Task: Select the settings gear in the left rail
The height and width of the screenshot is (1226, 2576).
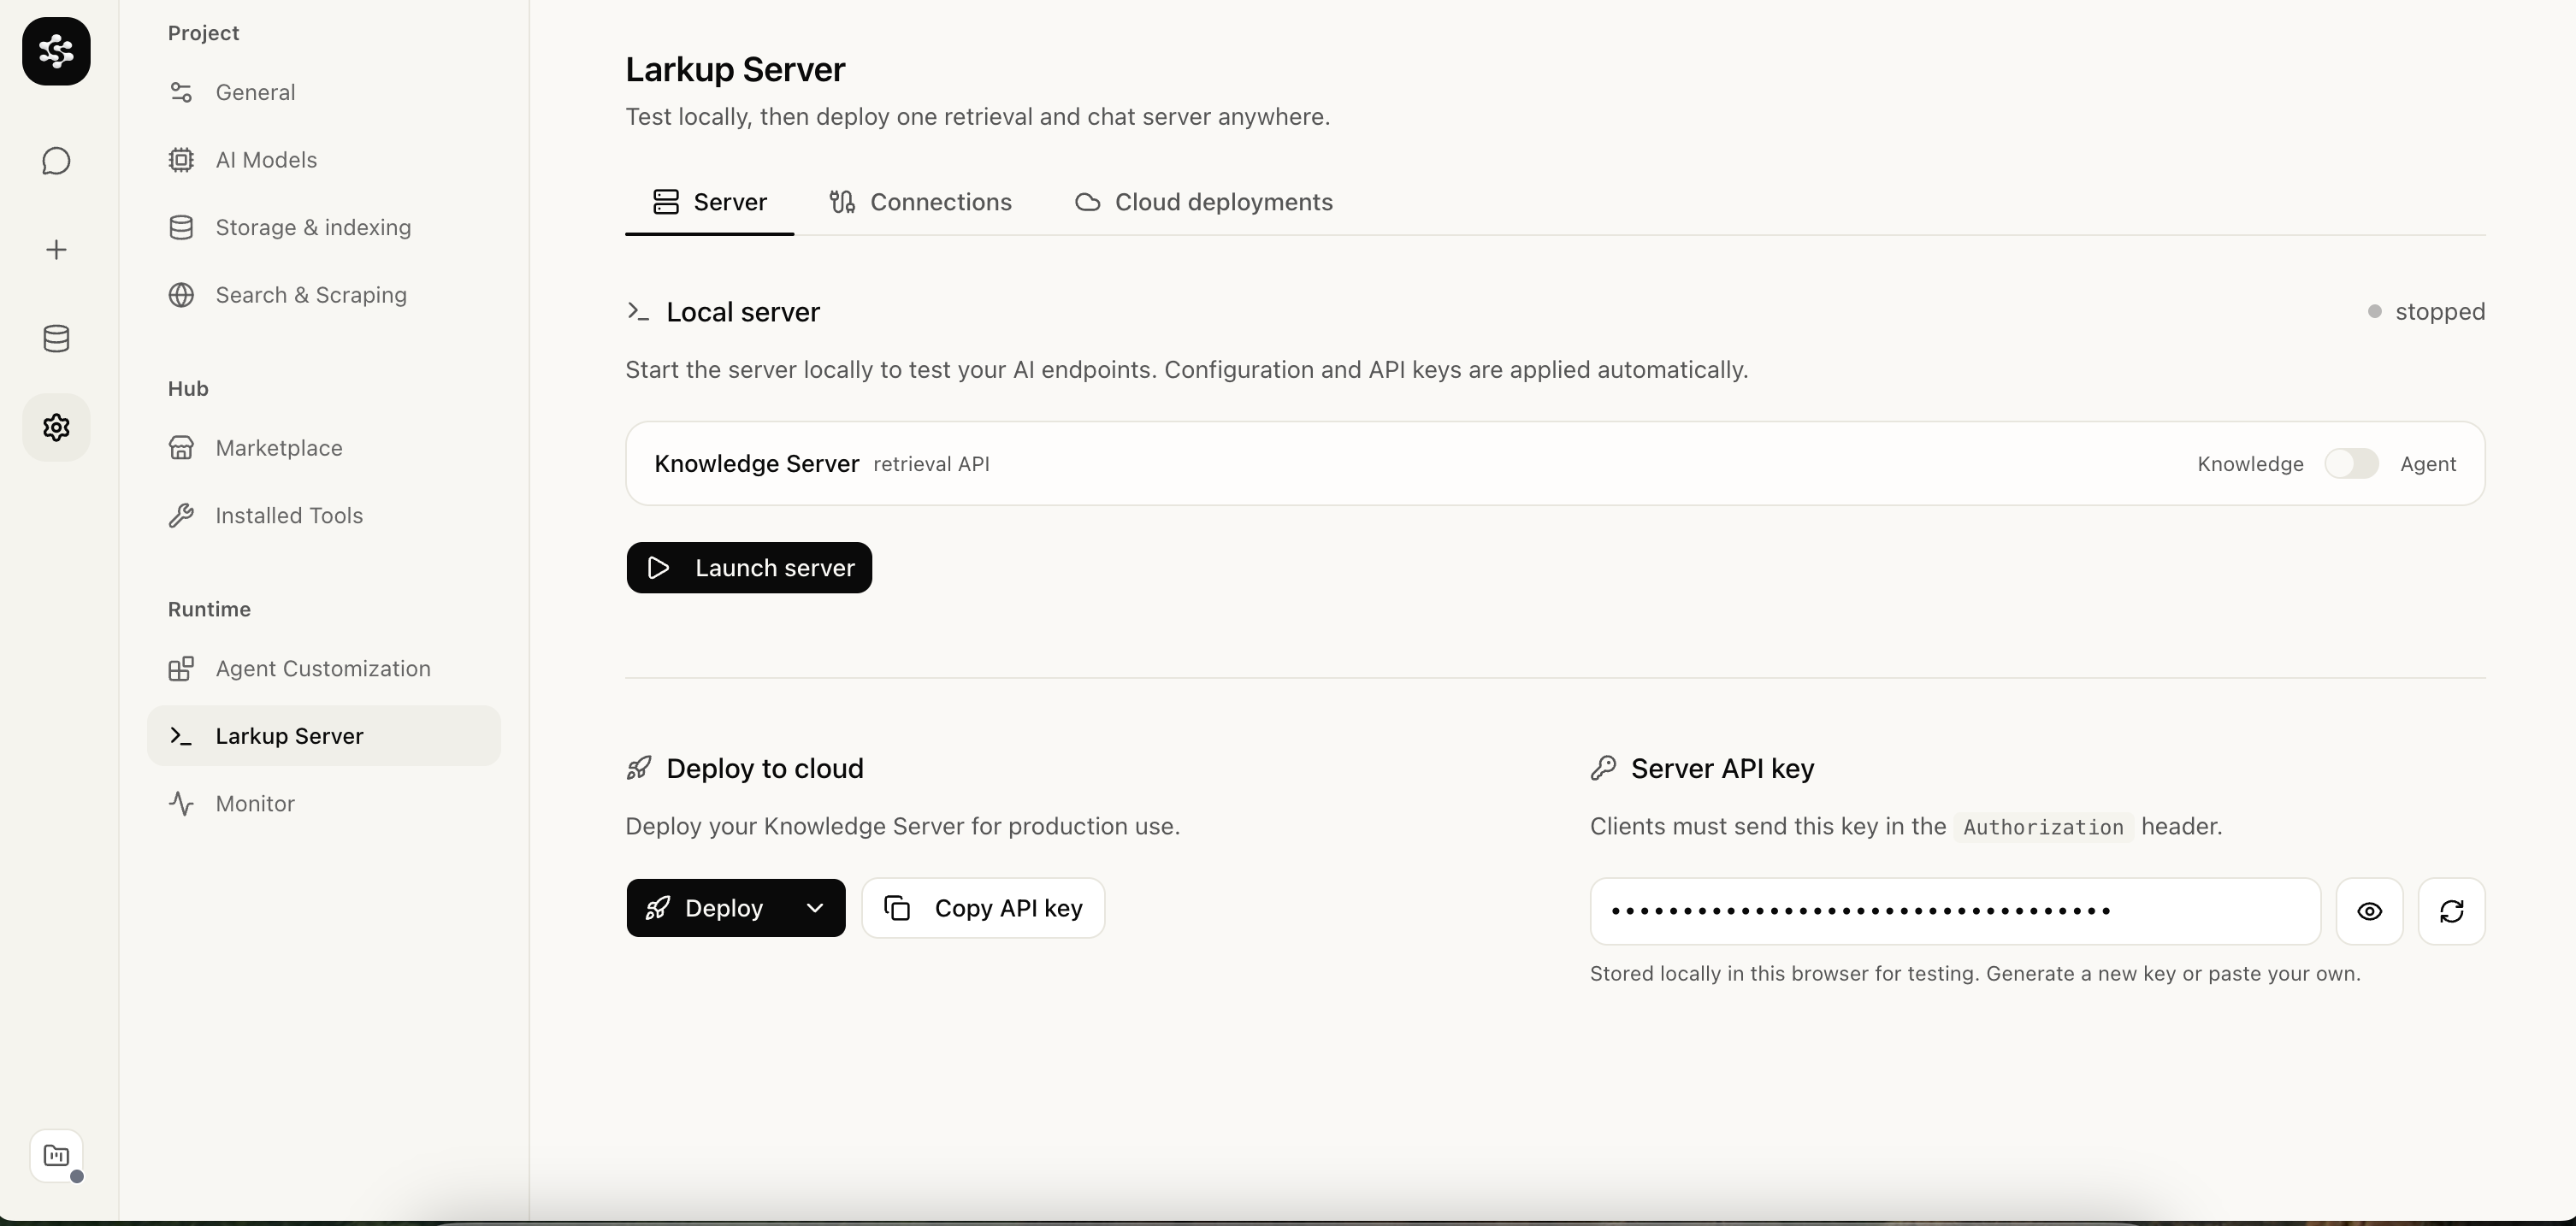Action: tap(56, 428)
